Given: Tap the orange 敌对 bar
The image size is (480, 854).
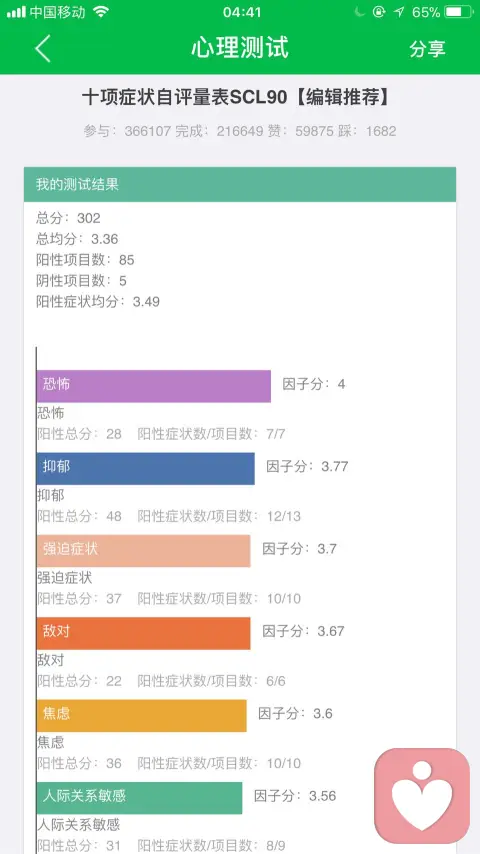Looking at the screenshot, I should [x=144, y=633].
